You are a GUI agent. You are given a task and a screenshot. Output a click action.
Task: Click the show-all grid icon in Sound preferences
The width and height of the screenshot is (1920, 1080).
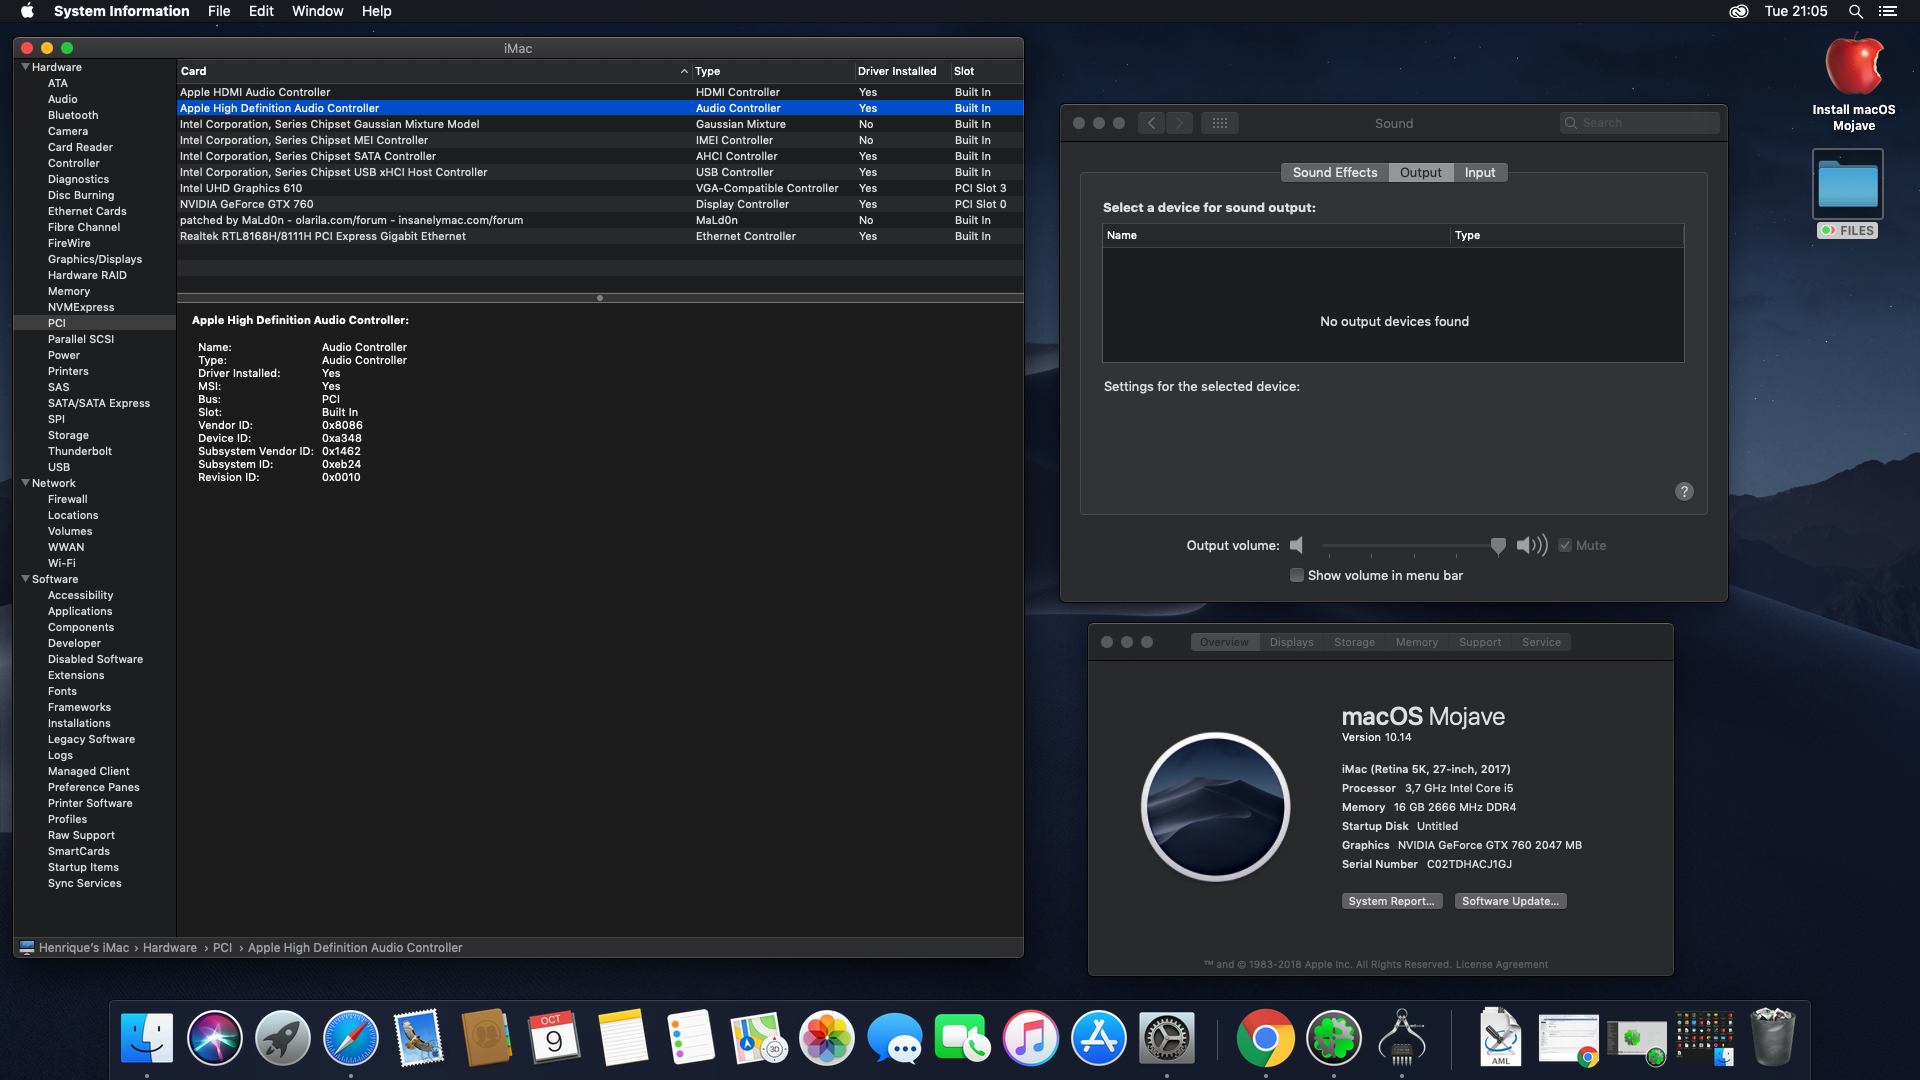(1219, 123)
